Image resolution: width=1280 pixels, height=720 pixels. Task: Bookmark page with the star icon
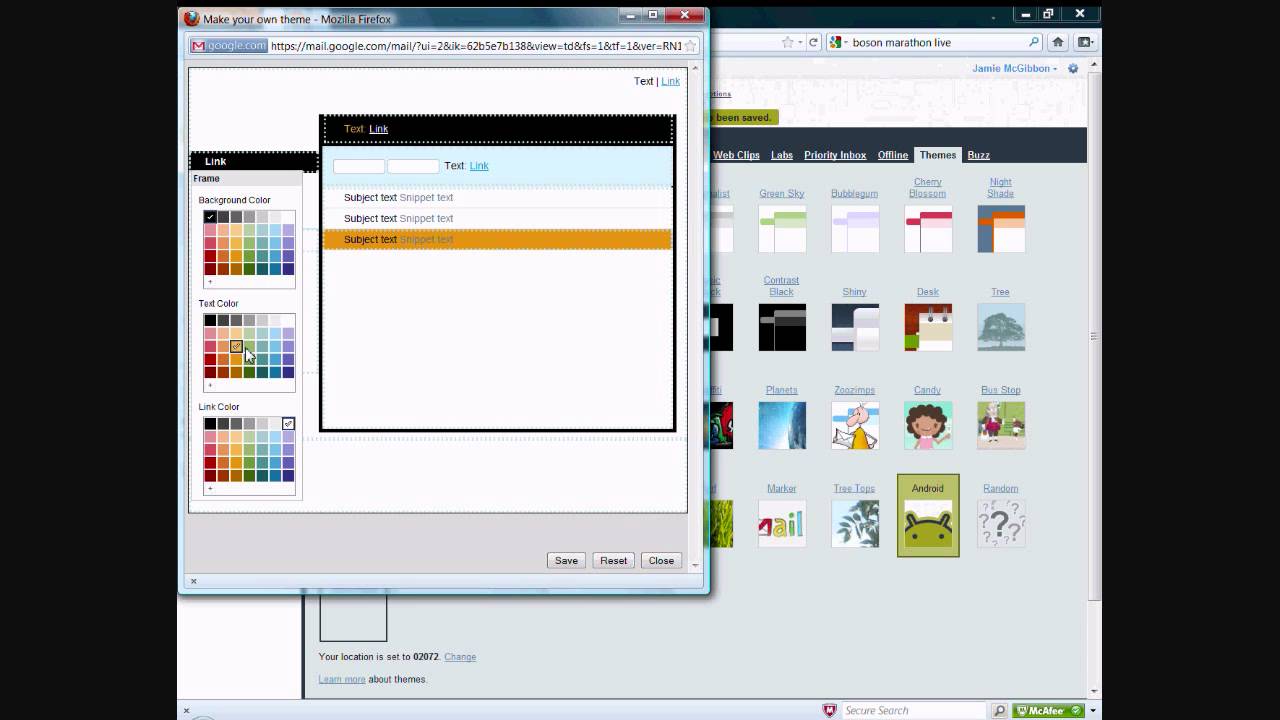(x=787, y=42)
